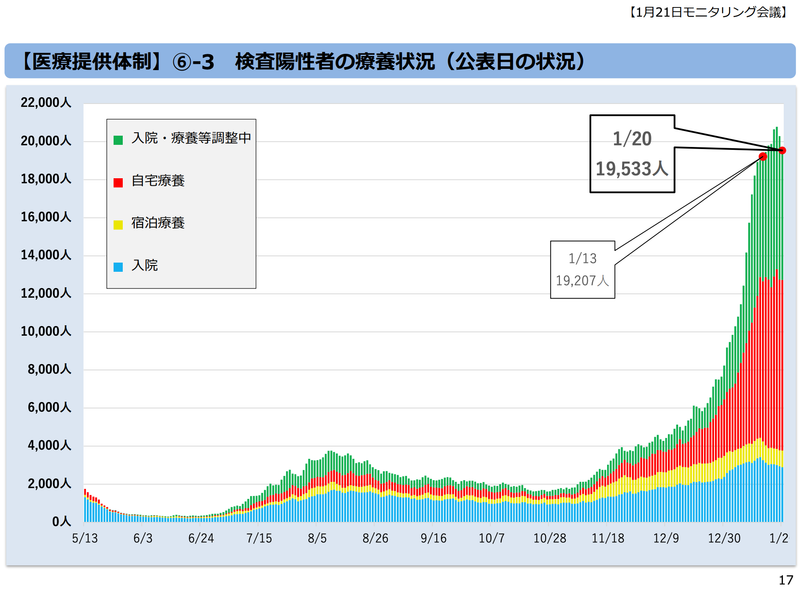
Task: Click the 9/16 x-axis date label
Action: [434, 539]
